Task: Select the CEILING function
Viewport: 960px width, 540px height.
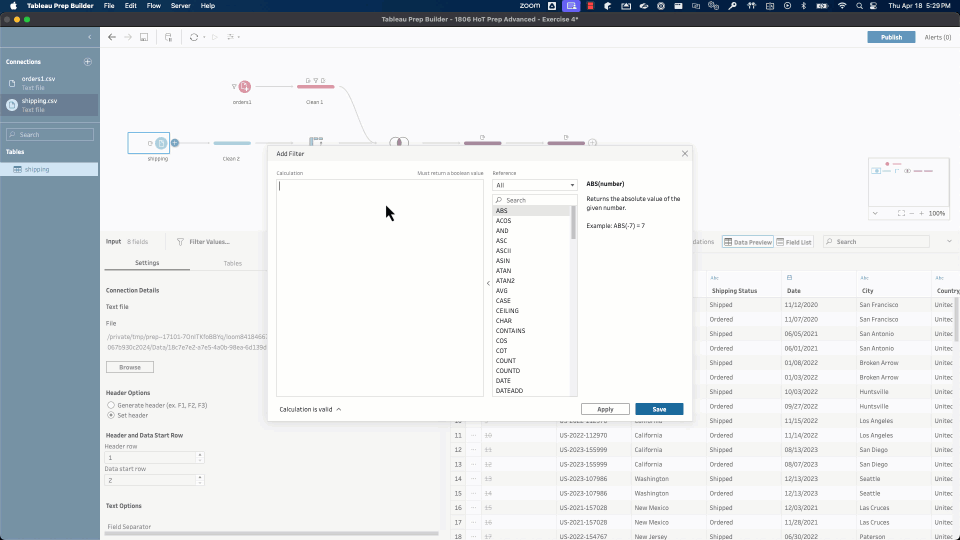Action: tap(531, 310)
